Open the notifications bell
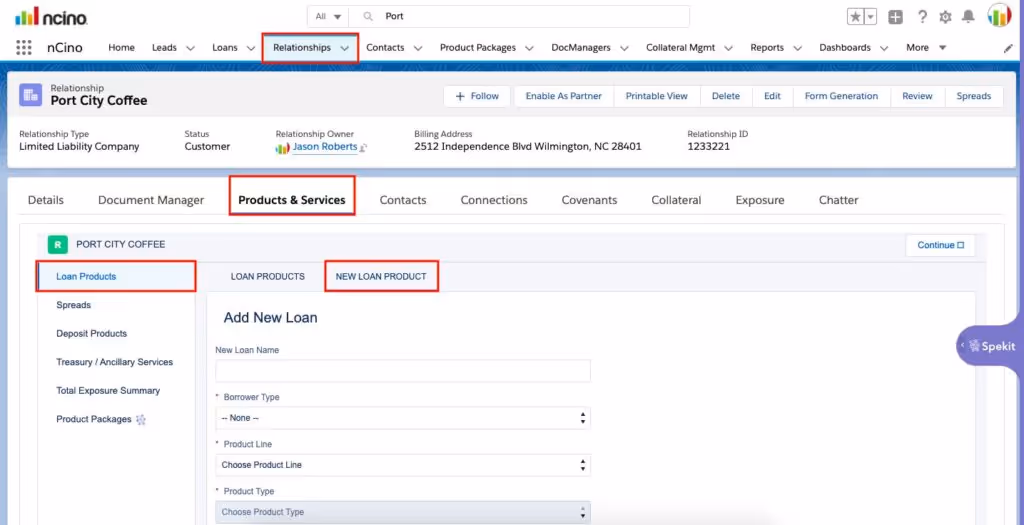The width and height of the screenshot is (1024, 525). pos(968,16)
